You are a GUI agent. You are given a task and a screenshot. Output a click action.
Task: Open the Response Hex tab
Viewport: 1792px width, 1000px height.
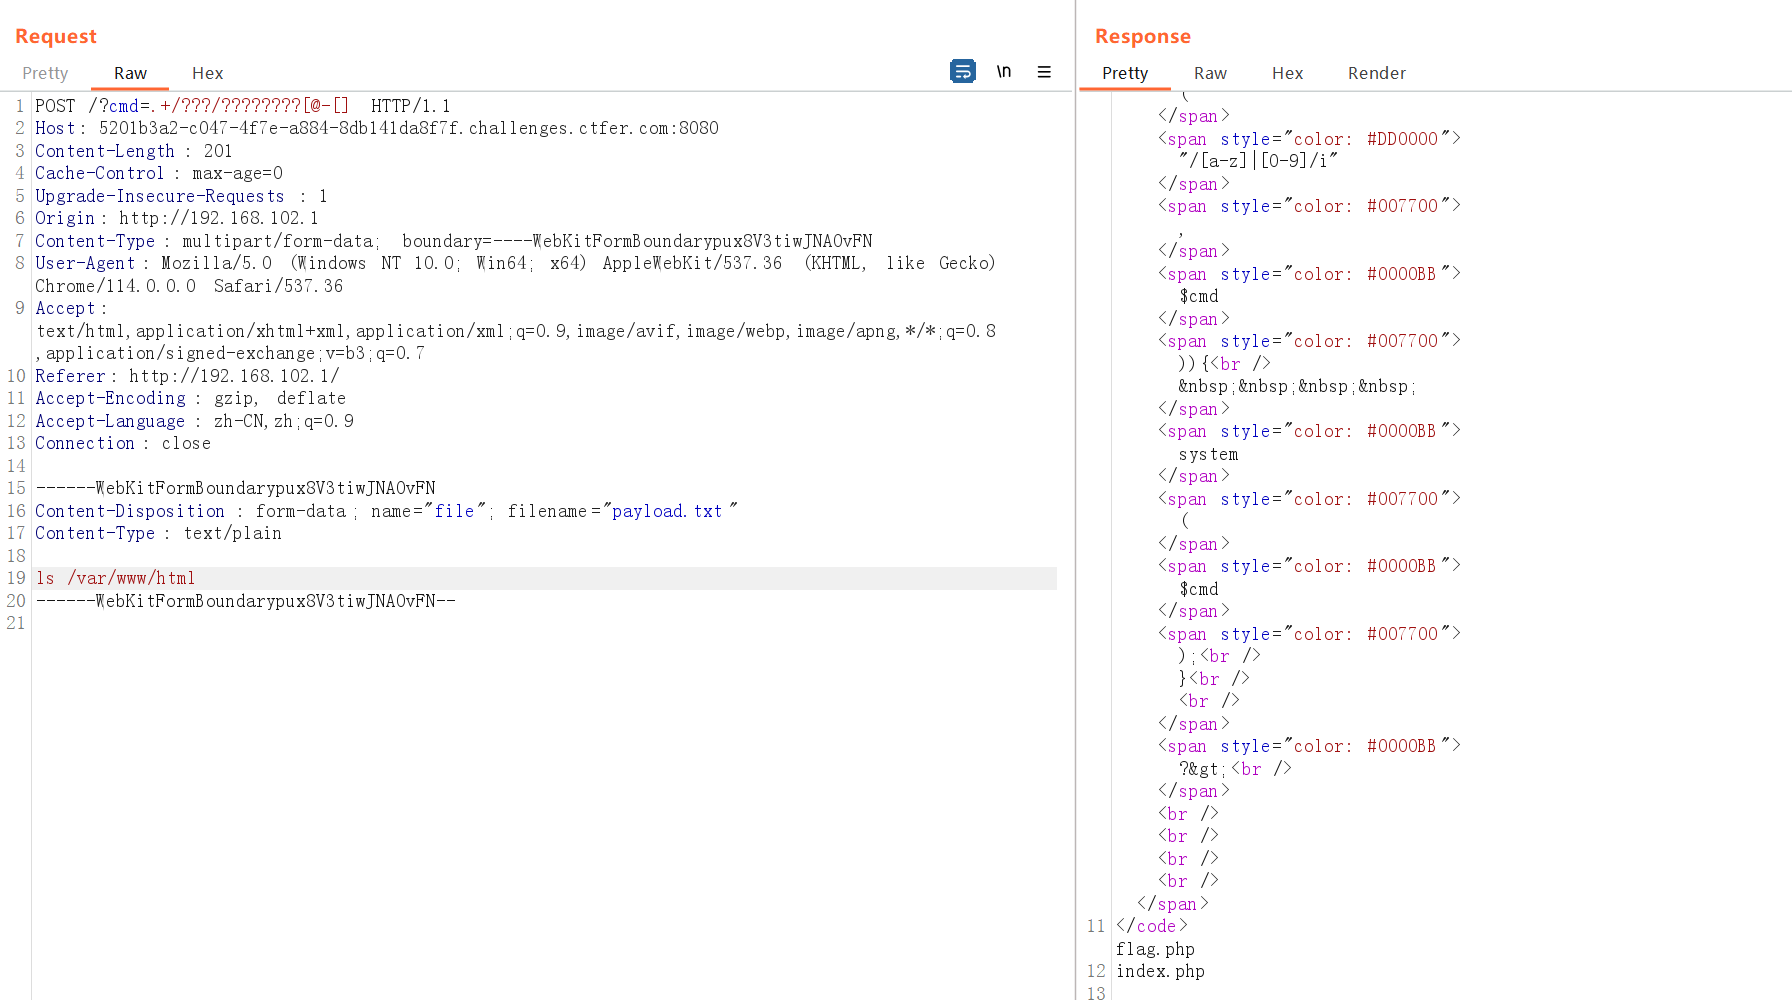click(1287, 73)
